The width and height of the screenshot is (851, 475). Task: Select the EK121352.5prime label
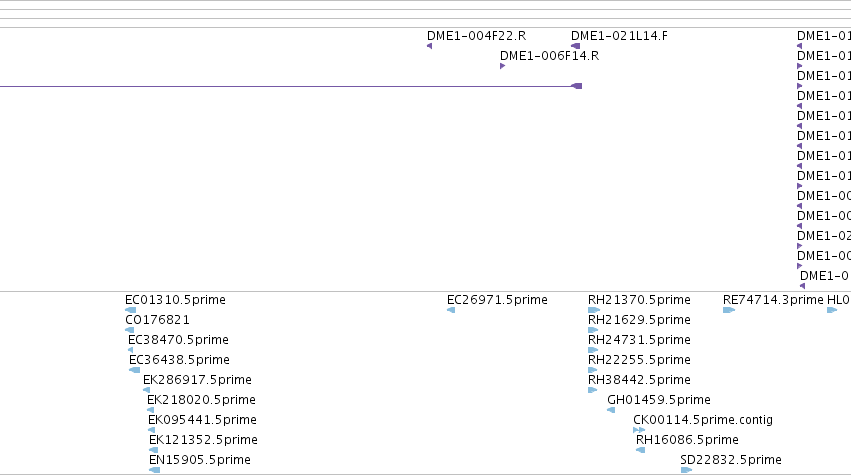pos(204,440)
